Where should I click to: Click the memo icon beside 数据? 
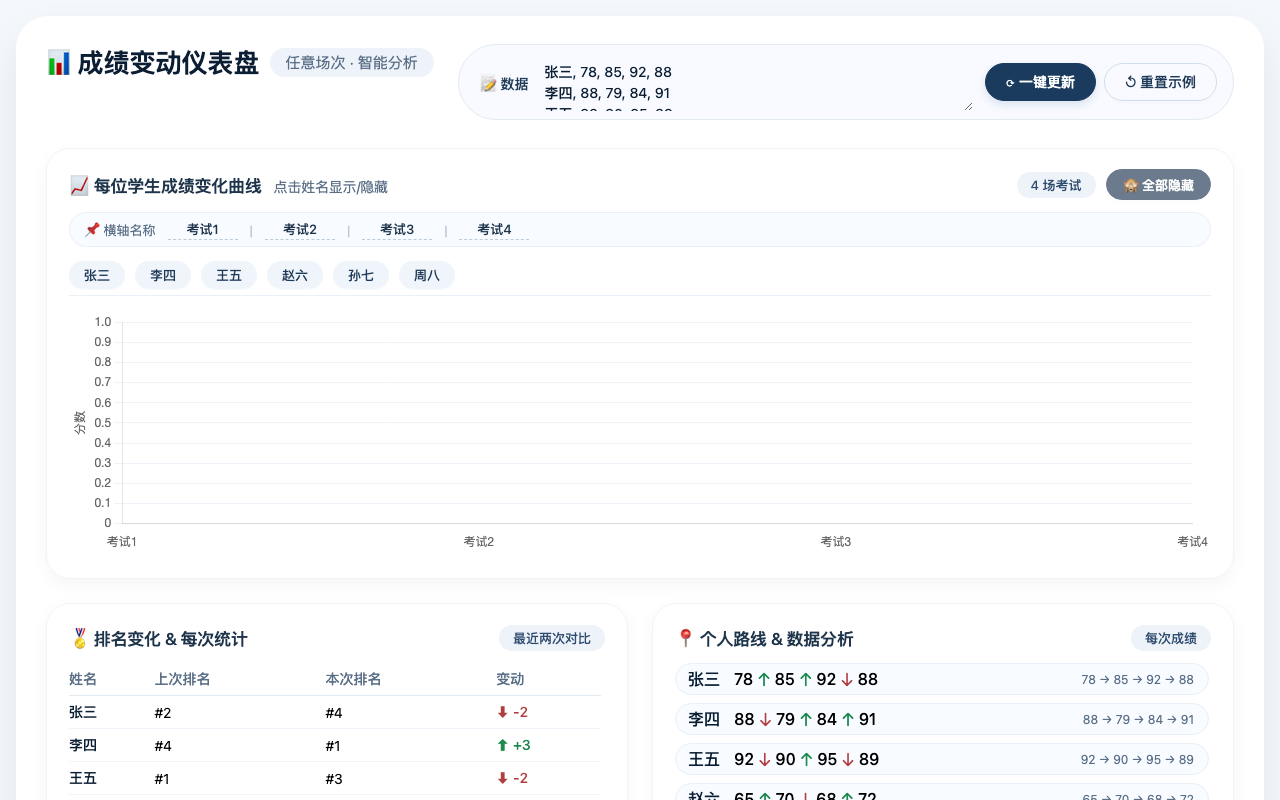click(488, 84)
